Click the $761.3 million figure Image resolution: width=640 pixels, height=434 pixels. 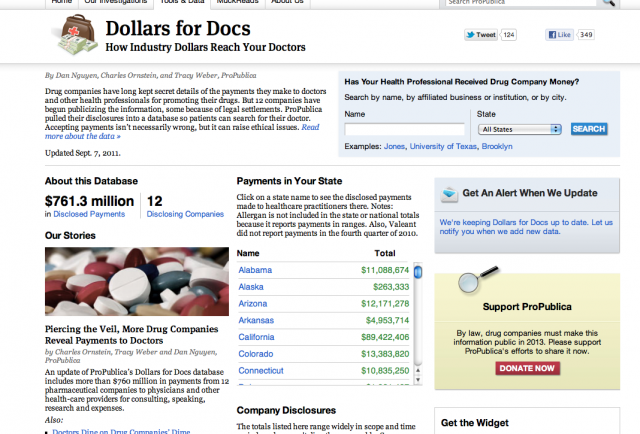[x=89, y=201]
